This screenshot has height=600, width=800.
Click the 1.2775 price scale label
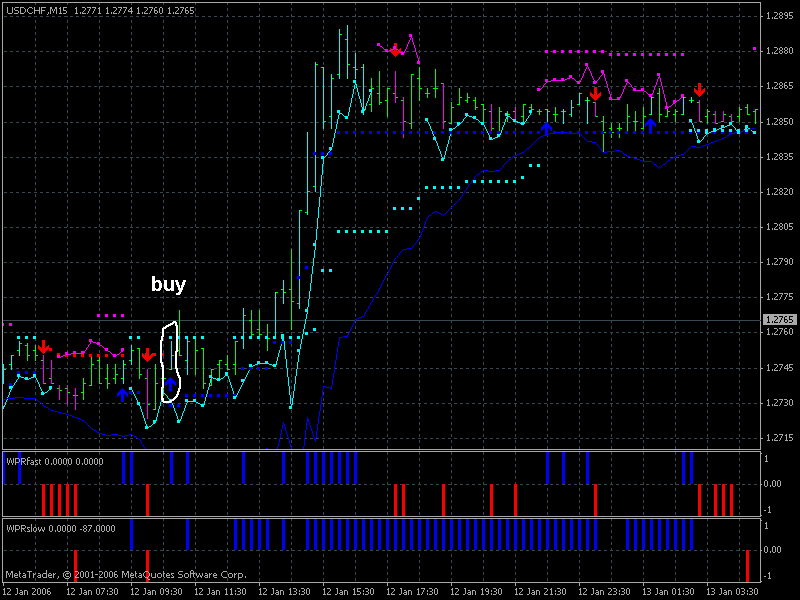click(780, 297)
